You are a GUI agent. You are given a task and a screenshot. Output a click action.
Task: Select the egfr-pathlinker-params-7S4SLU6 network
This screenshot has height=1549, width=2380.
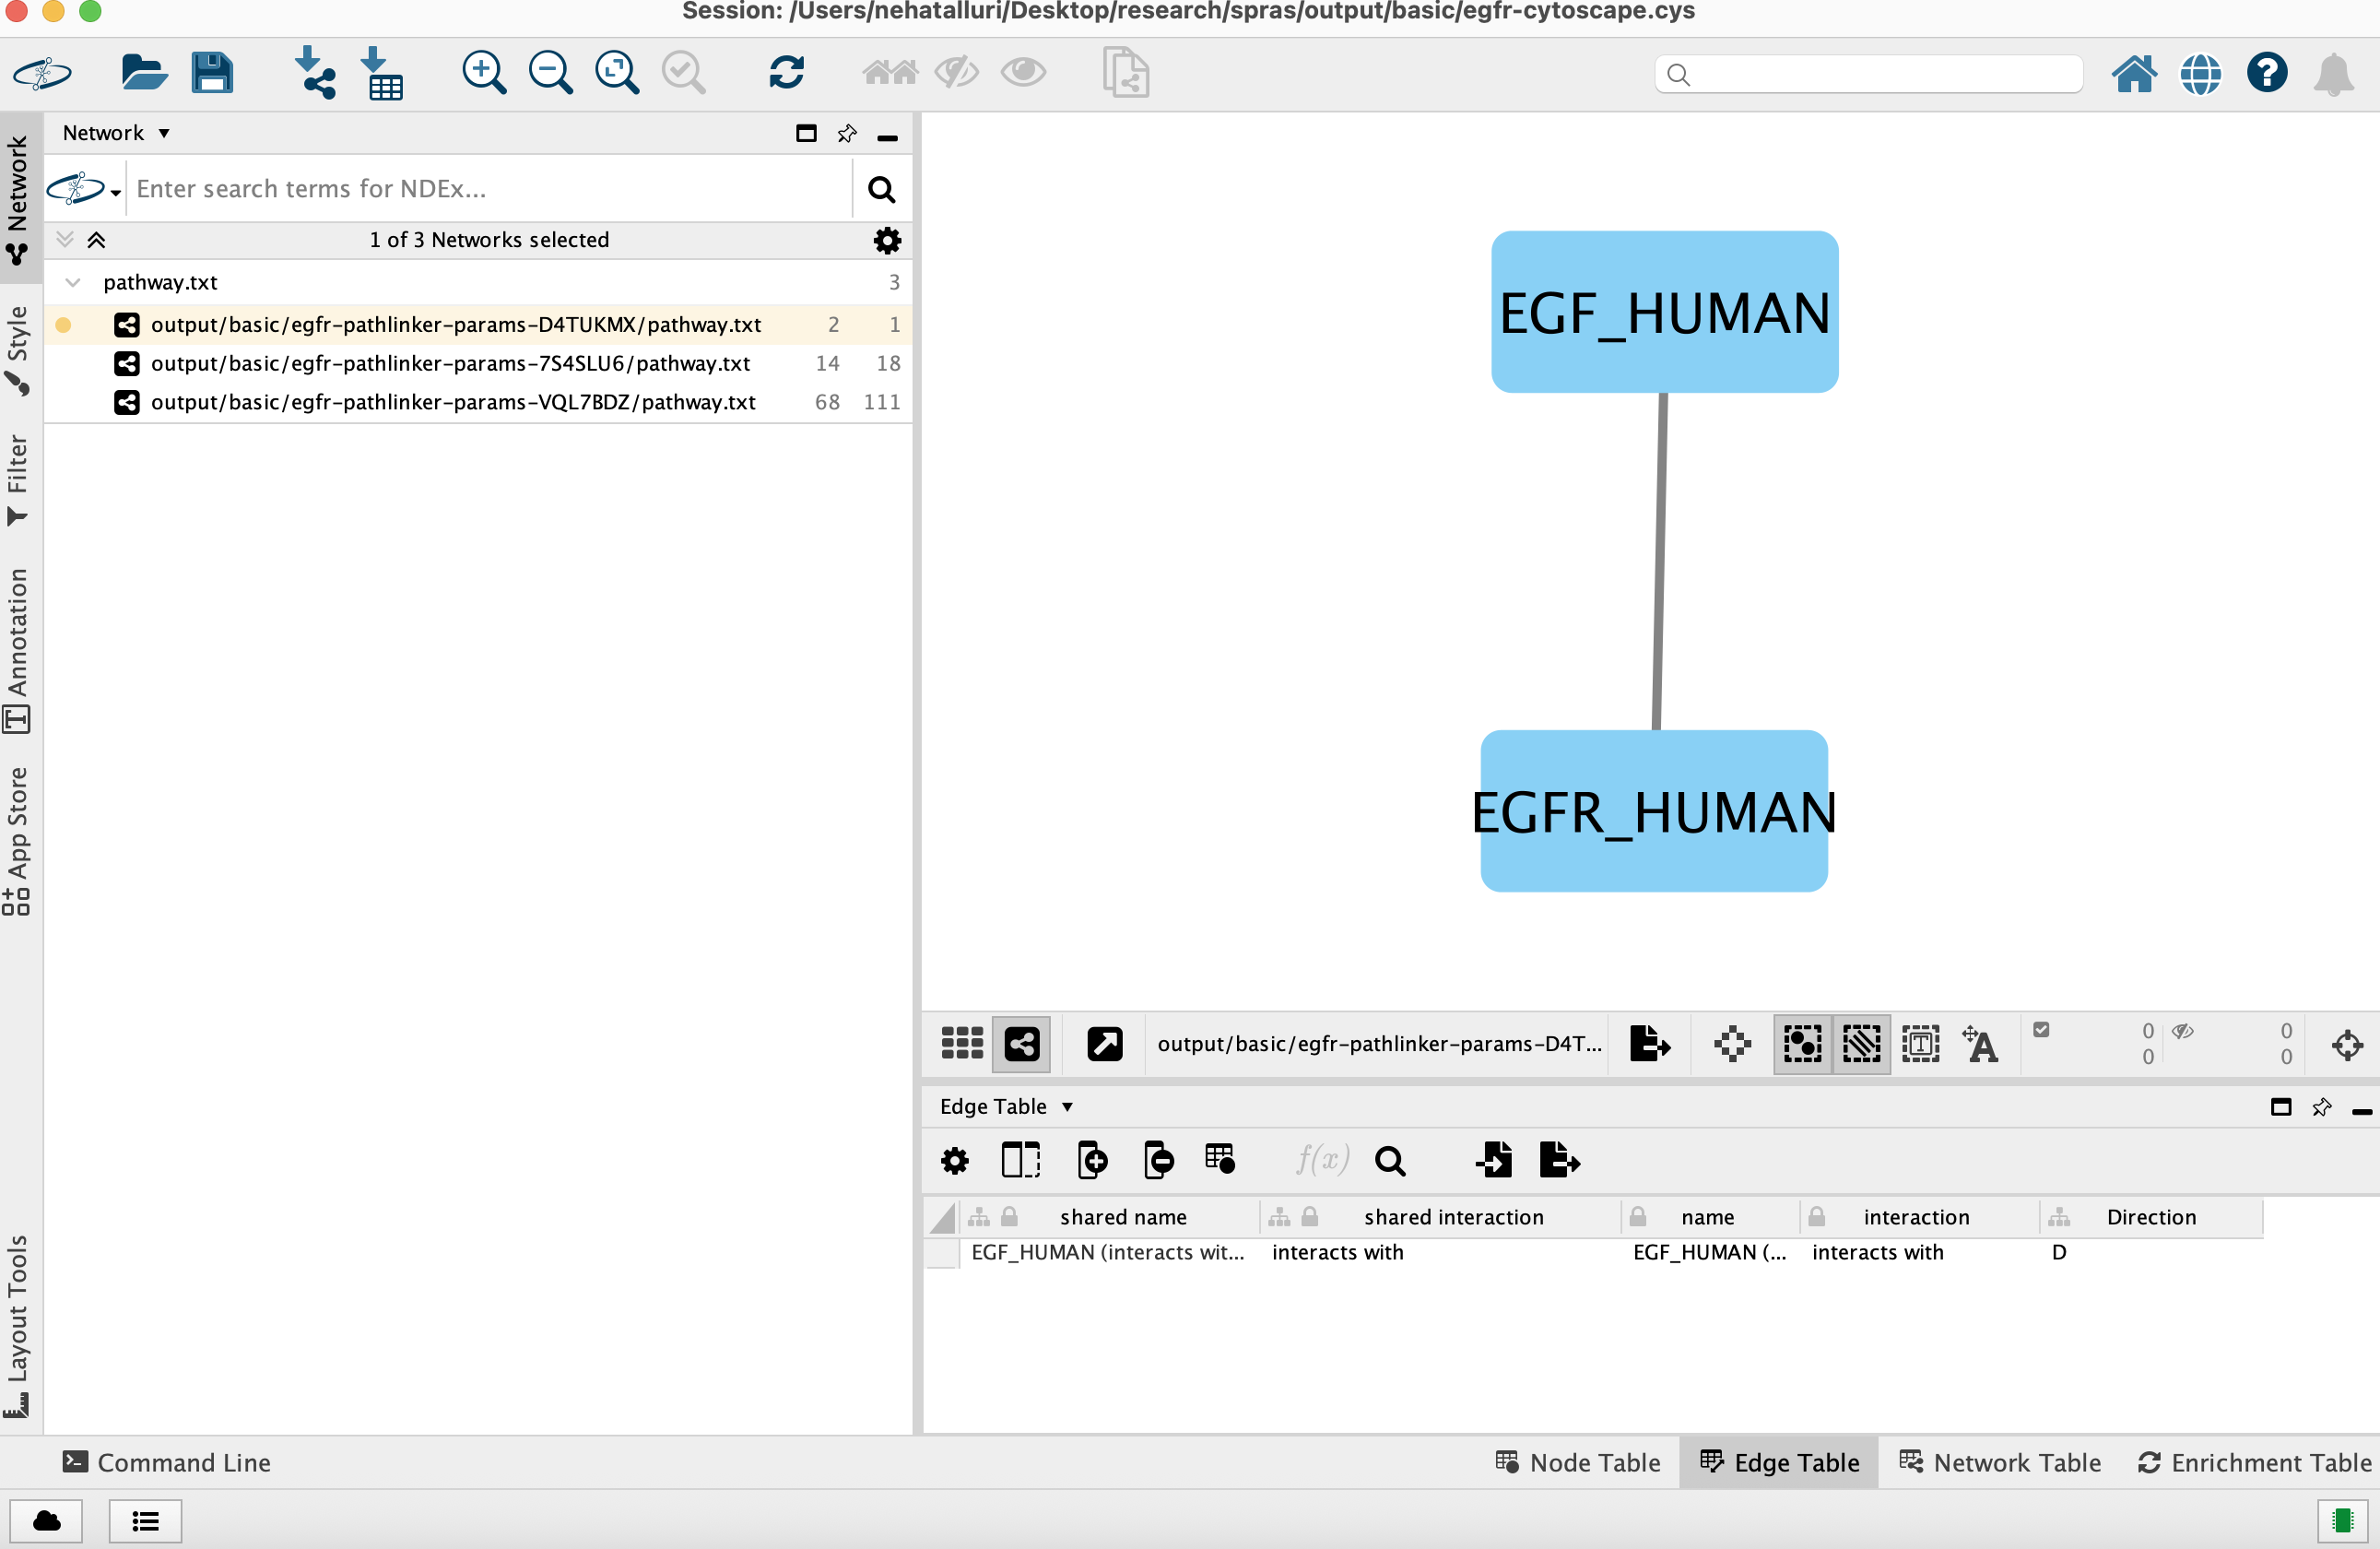point(450,363)
